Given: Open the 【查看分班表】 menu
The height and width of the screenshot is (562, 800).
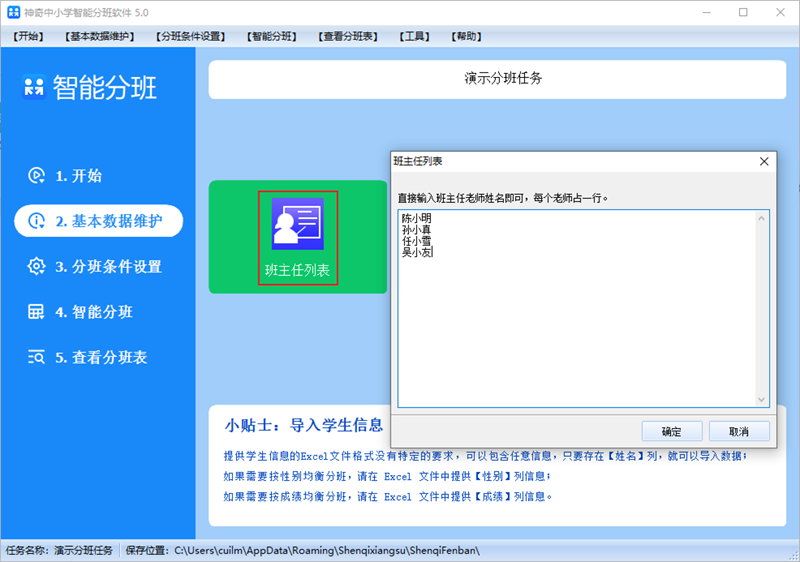Looking at the screenshot, I should coord(348,36).
